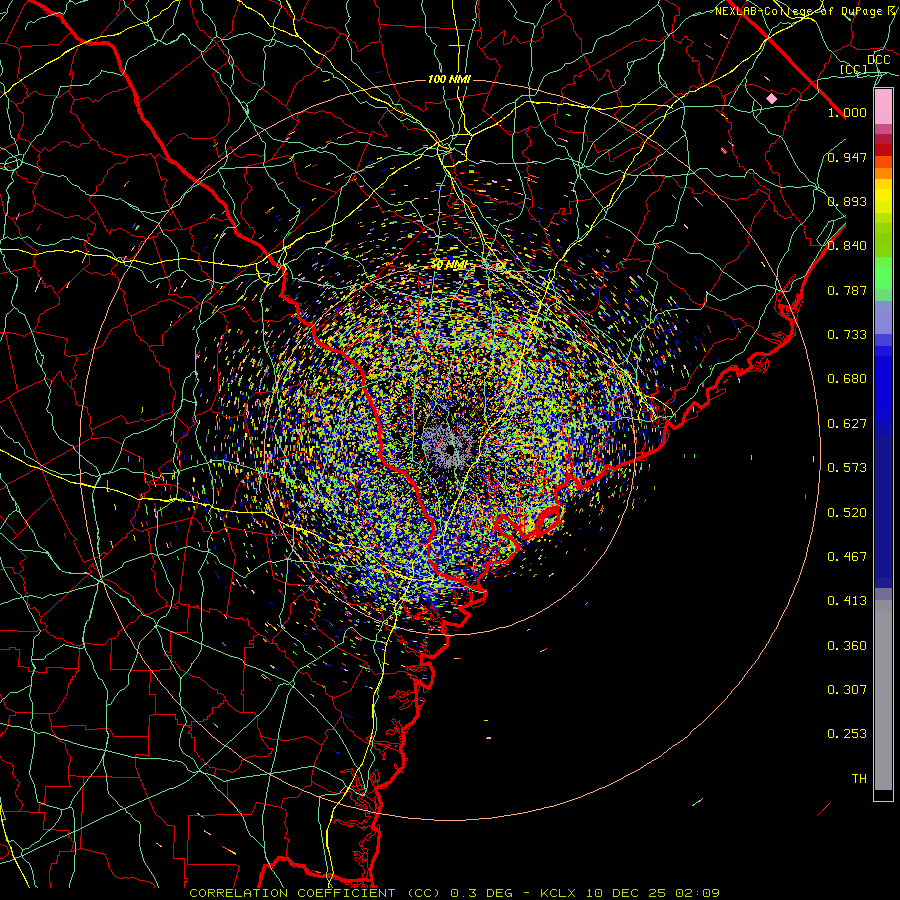Click the 0.787 scale value
The height and width of the screenshot is (900, 900).
[847, 290]
